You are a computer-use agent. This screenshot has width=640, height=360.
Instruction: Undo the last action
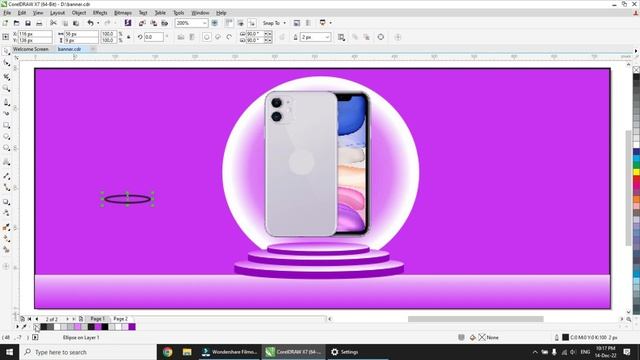click(91, 23)
